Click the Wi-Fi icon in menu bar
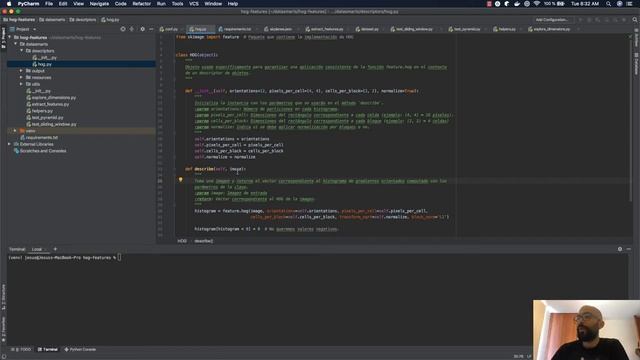640x360 pixels. tap(537, 4)
